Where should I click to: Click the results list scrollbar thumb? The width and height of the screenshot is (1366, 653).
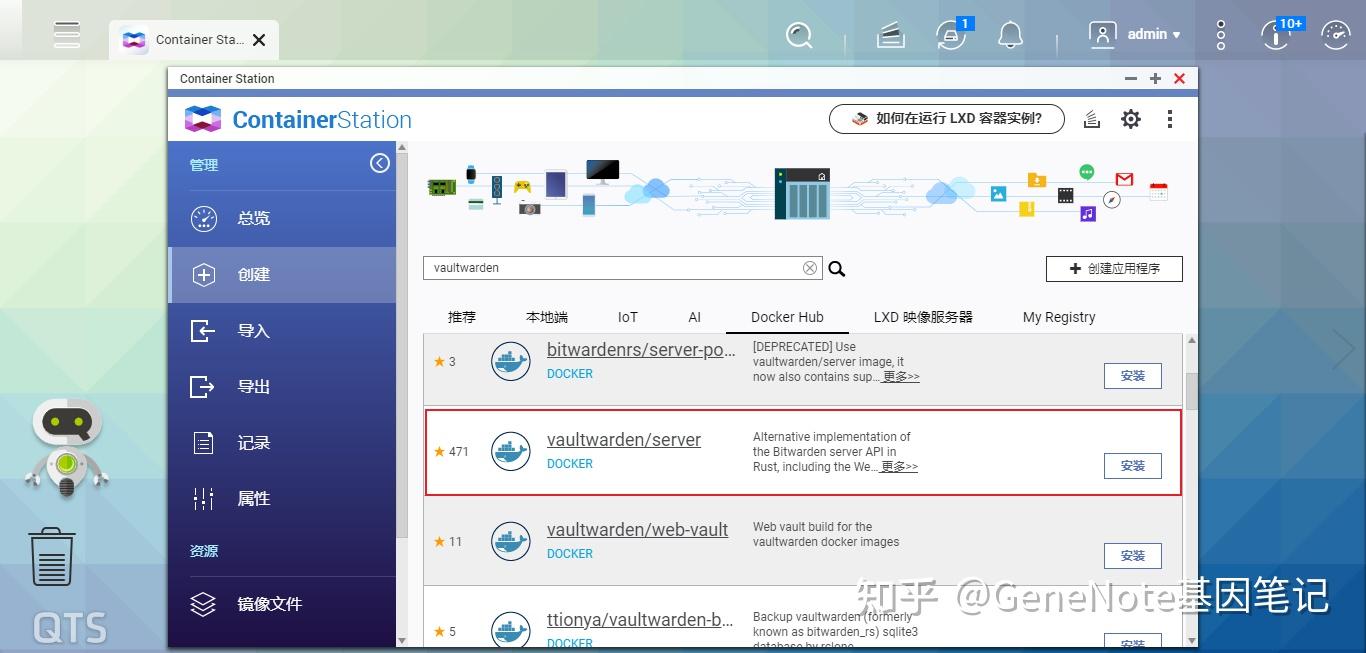pyautogui.click(x=1191, y=392)
